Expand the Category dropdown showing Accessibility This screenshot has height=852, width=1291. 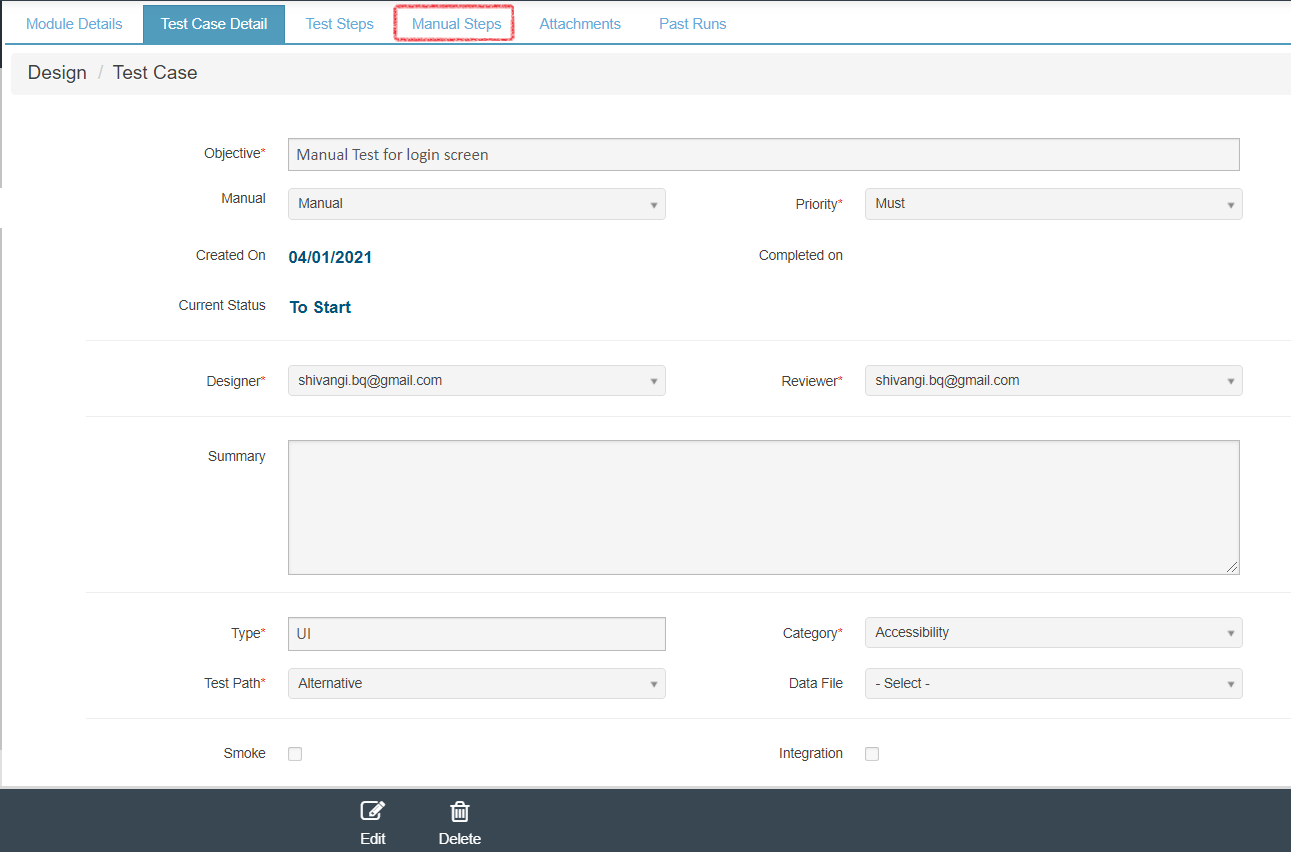click(x=1054, y=633)
